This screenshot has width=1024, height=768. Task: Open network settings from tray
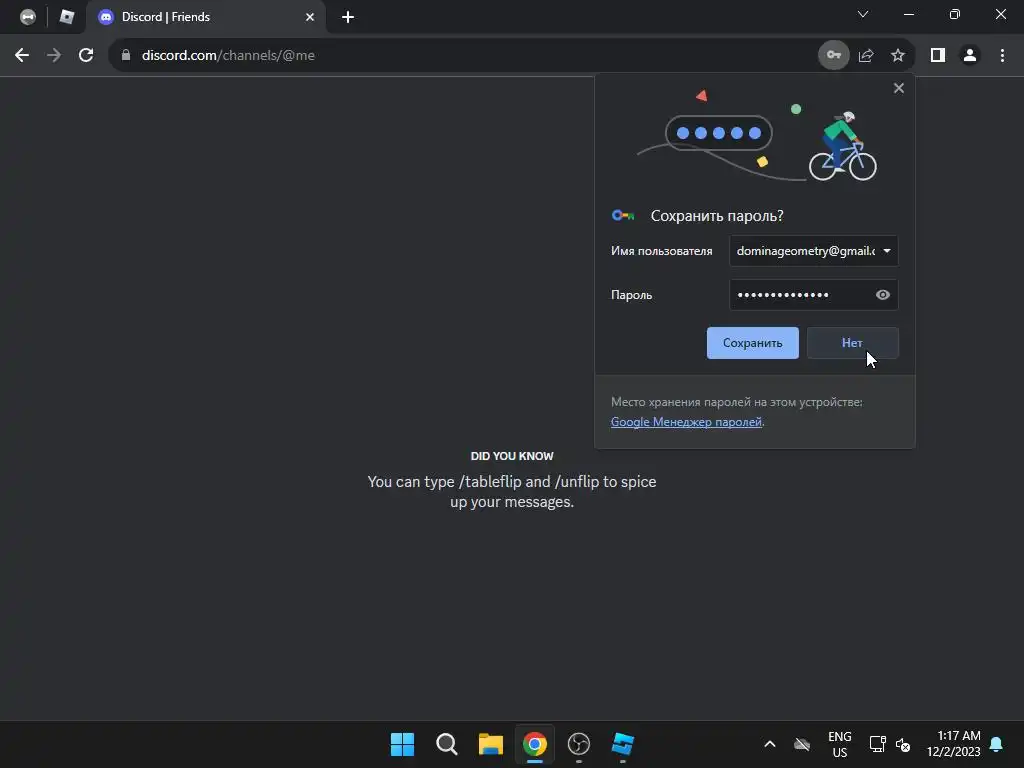click(x=877, y=744)
